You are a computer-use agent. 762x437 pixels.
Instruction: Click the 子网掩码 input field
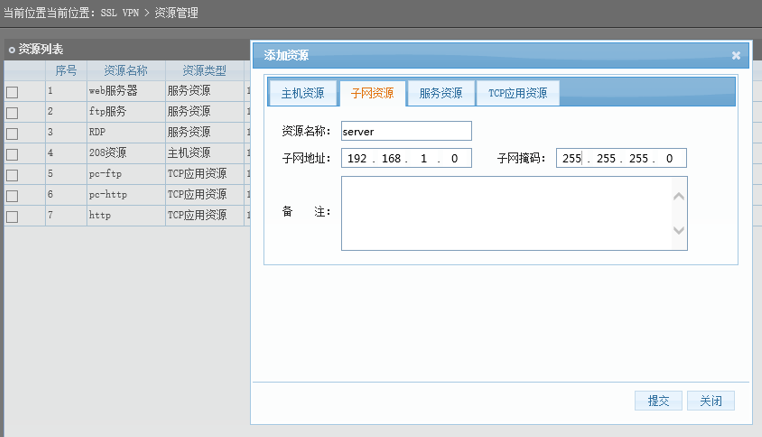tap(621, 159)
